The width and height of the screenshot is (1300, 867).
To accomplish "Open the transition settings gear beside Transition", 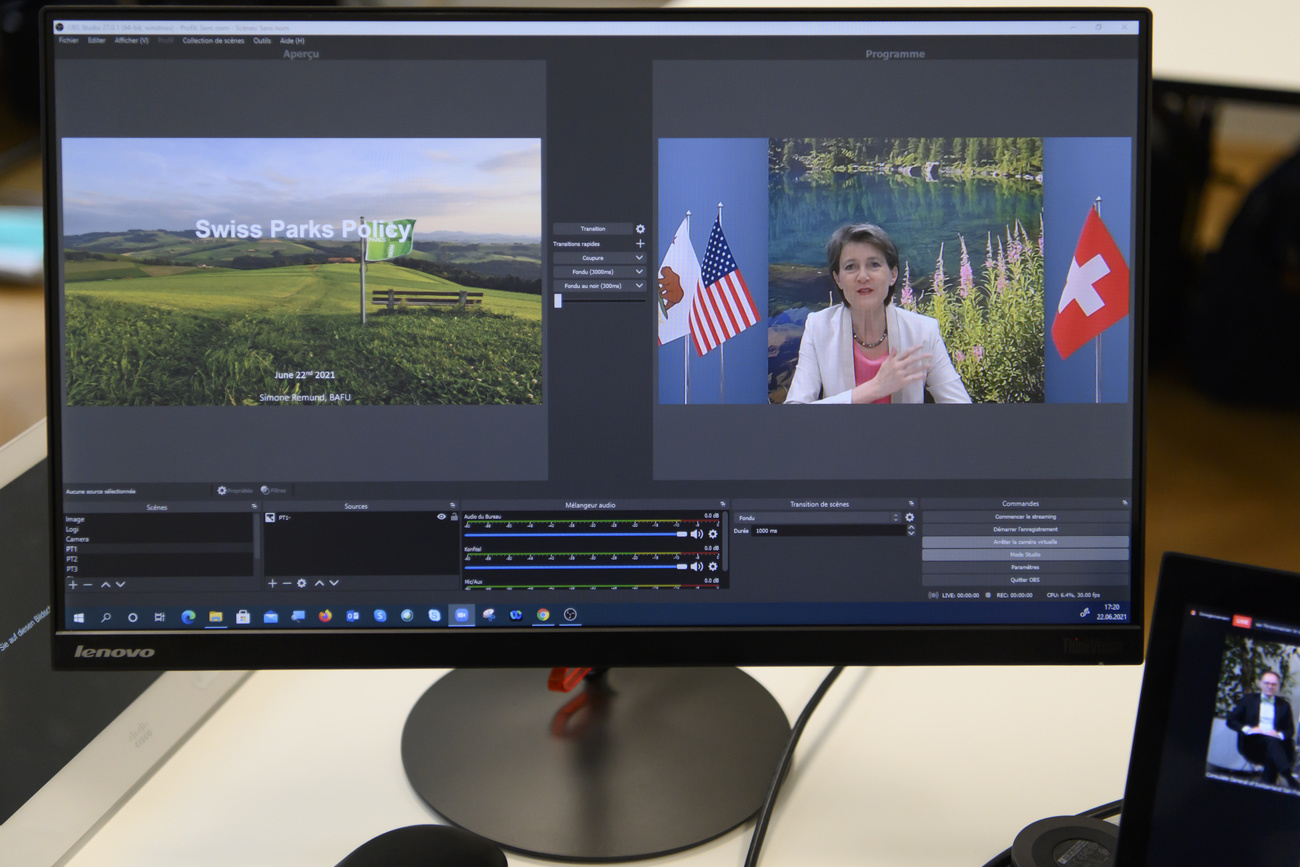I will click(x=640, y=229).
